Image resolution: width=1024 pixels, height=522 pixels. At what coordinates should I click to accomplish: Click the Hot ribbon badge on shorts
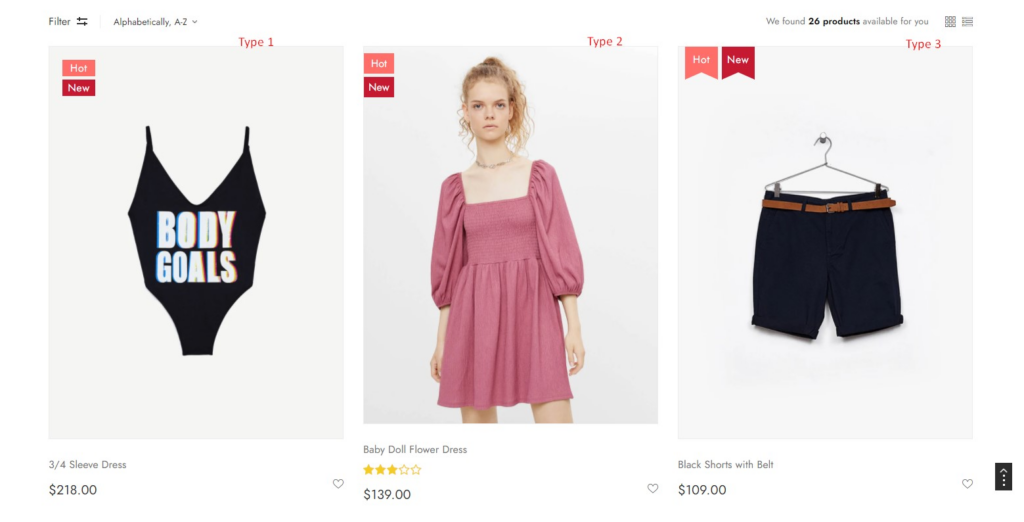click(701, 63)
